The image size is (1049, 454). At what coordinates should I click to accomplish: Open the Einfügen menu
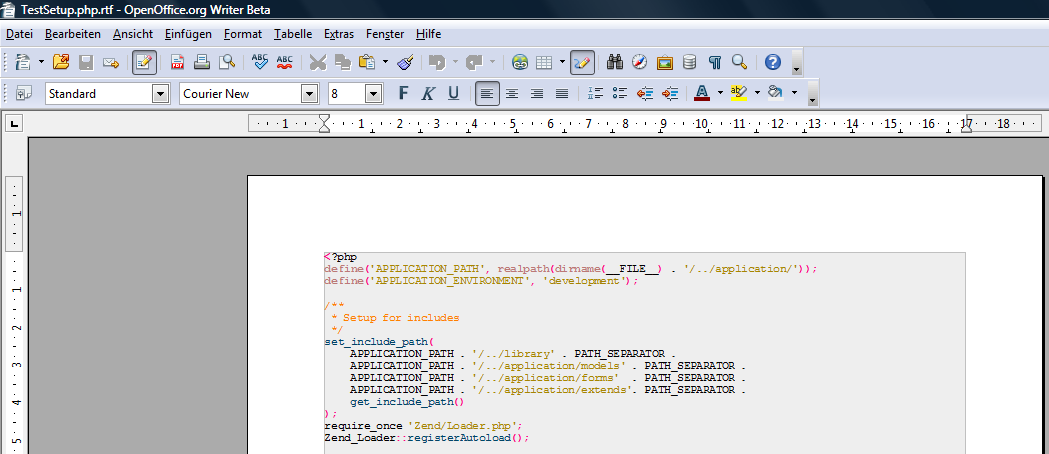click(188, 34)
